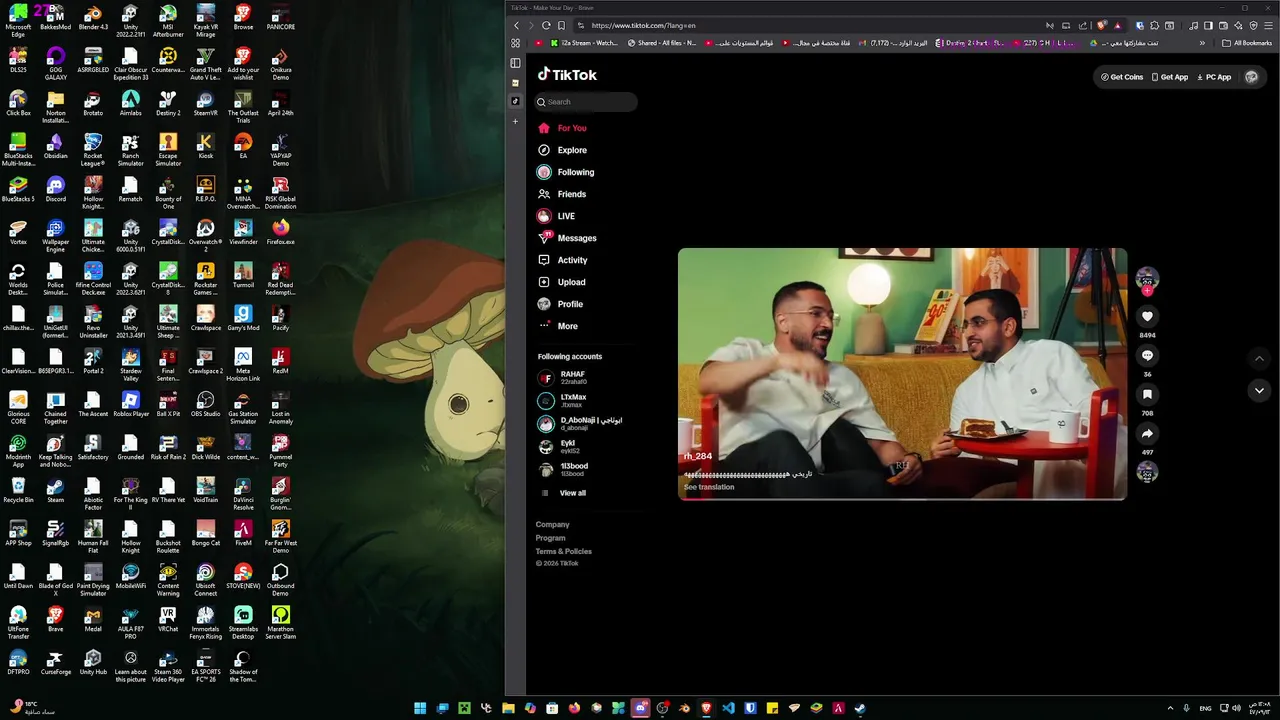Expand the Terms & Policies footer section

coord(563,551)
